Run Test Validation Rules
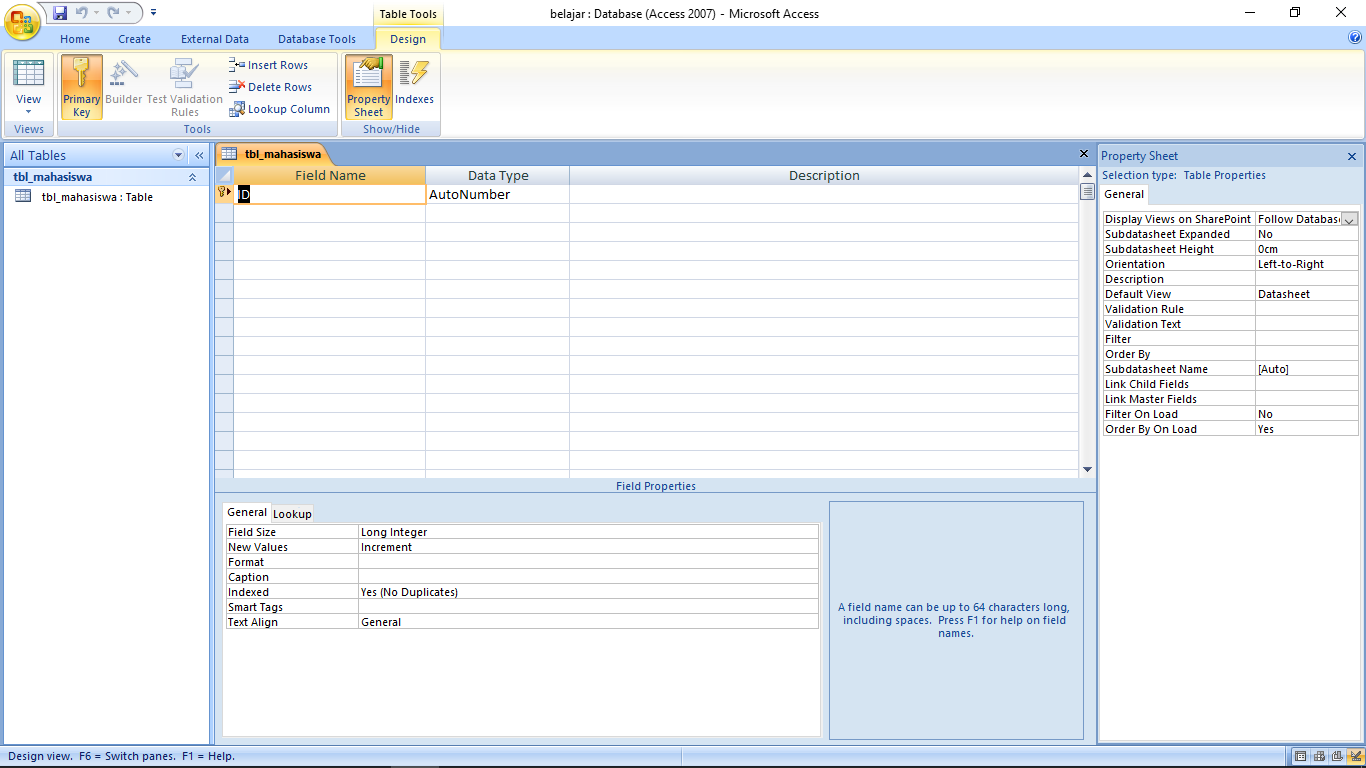The height and width of the screenshot is (768, 1366). point(185,87)
